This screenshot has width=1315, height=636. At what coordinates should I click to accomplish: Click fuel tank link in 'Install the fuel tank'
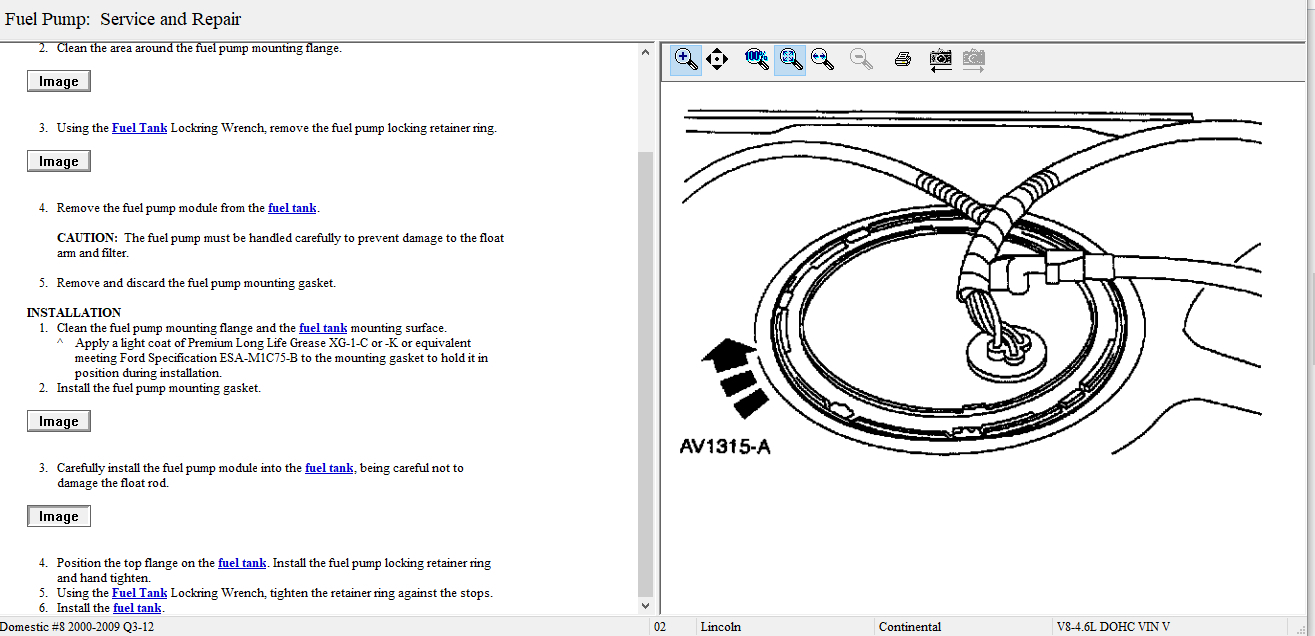pos(137,608)
